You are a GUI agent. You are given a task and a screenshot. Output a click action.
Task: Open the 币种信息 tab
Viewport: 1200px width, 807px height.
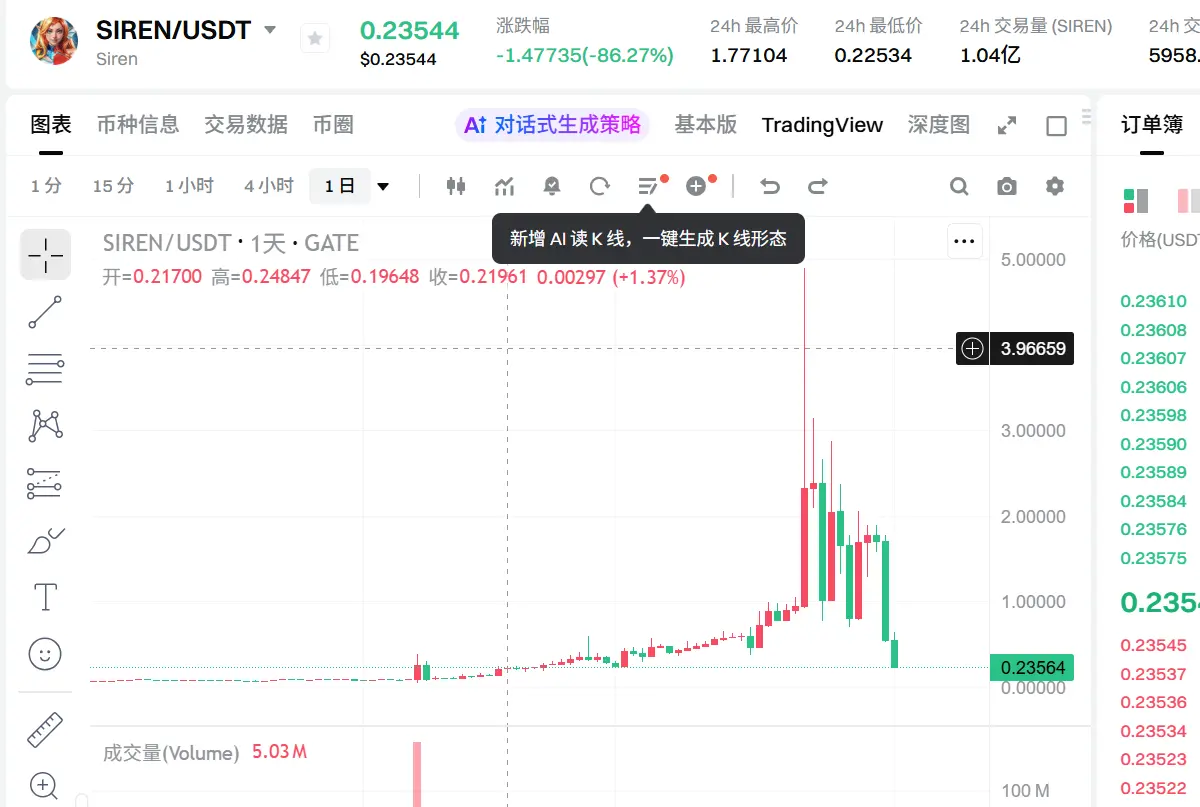138,125
